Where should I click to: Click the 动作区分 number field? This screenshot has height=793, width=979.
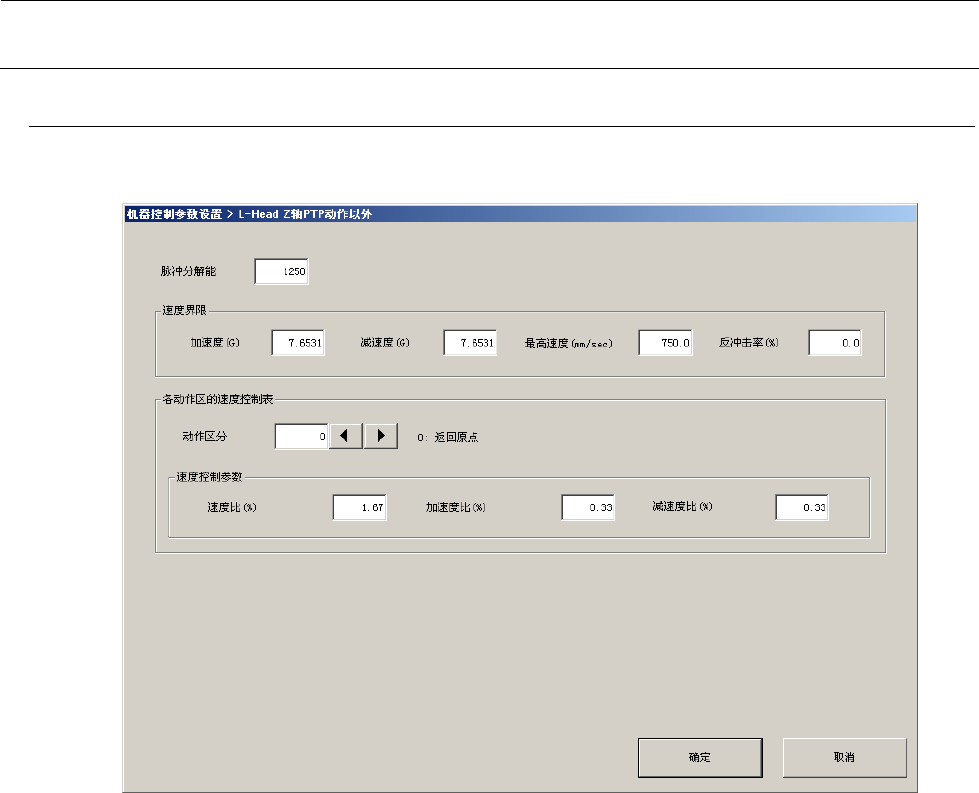(x=301, y=437)
